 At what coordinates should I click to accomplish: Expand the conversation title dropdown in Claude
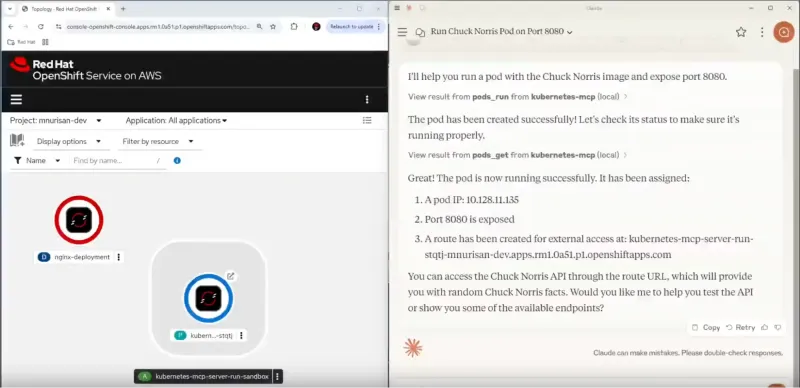tap(569, 32)
